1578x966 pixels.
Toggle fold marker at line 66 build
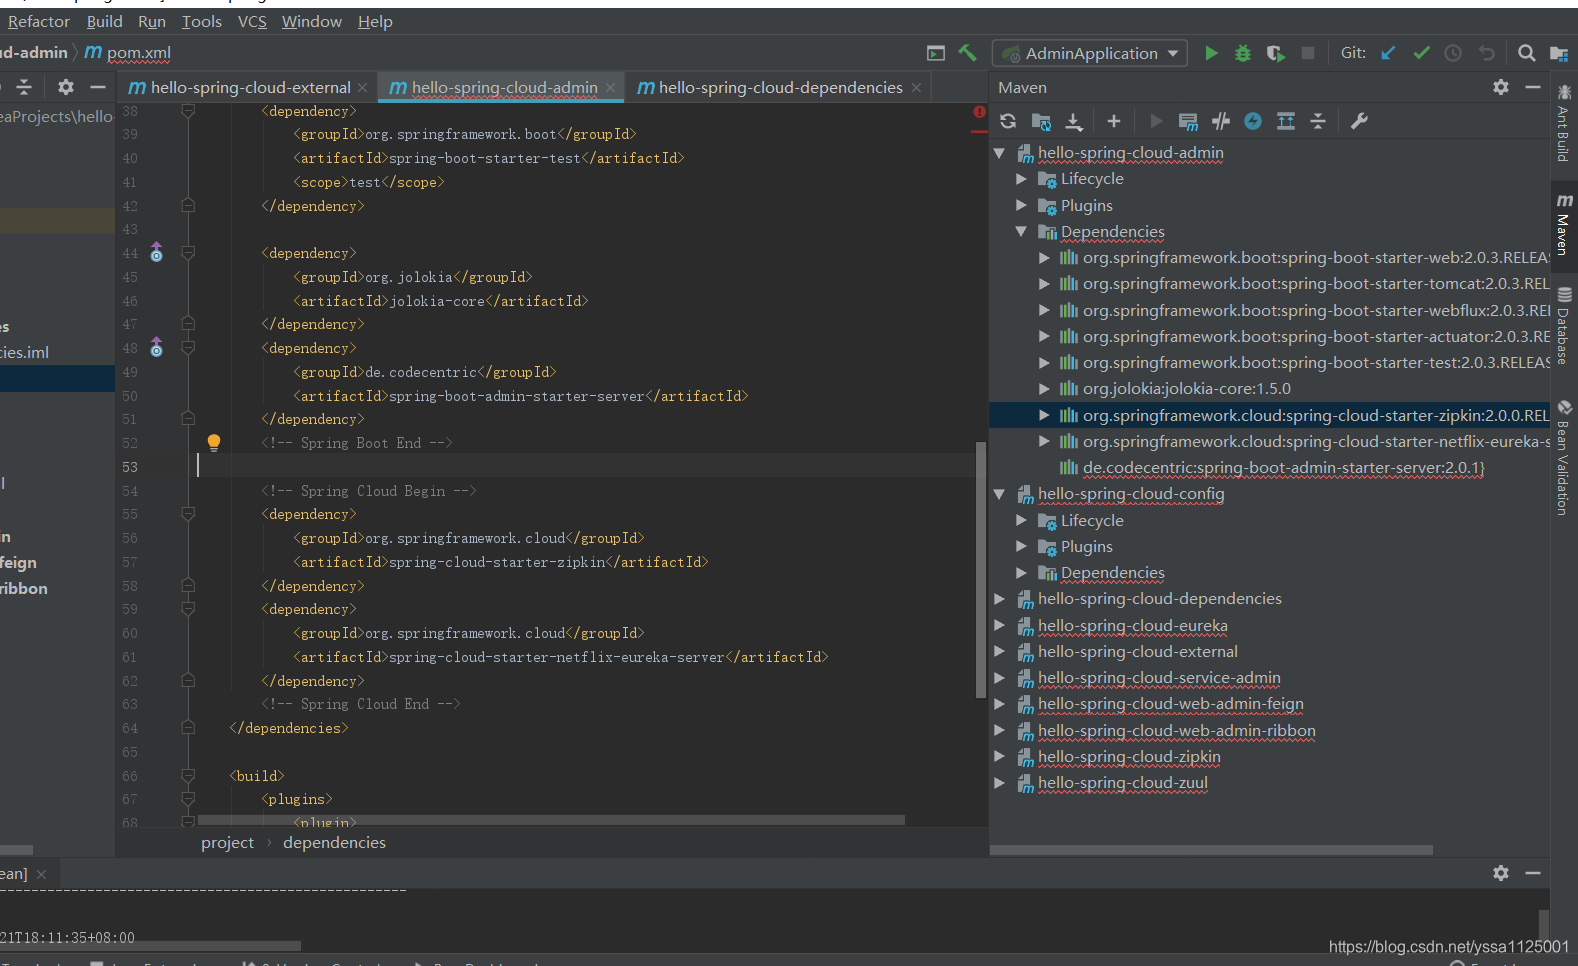point(188,776)
